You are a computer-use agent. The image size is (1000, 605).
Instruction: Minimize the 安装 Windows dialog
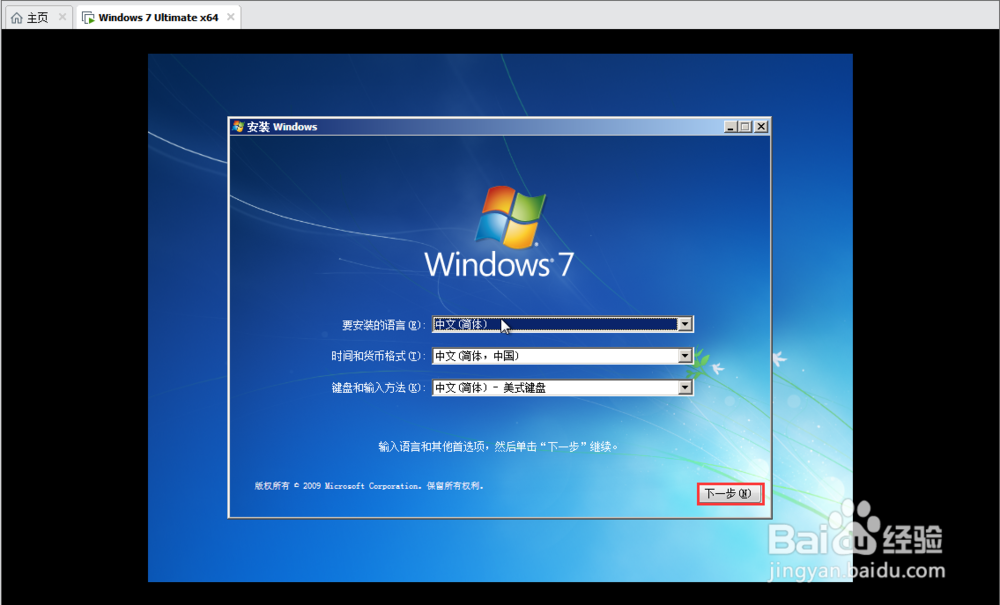(730, 127)
